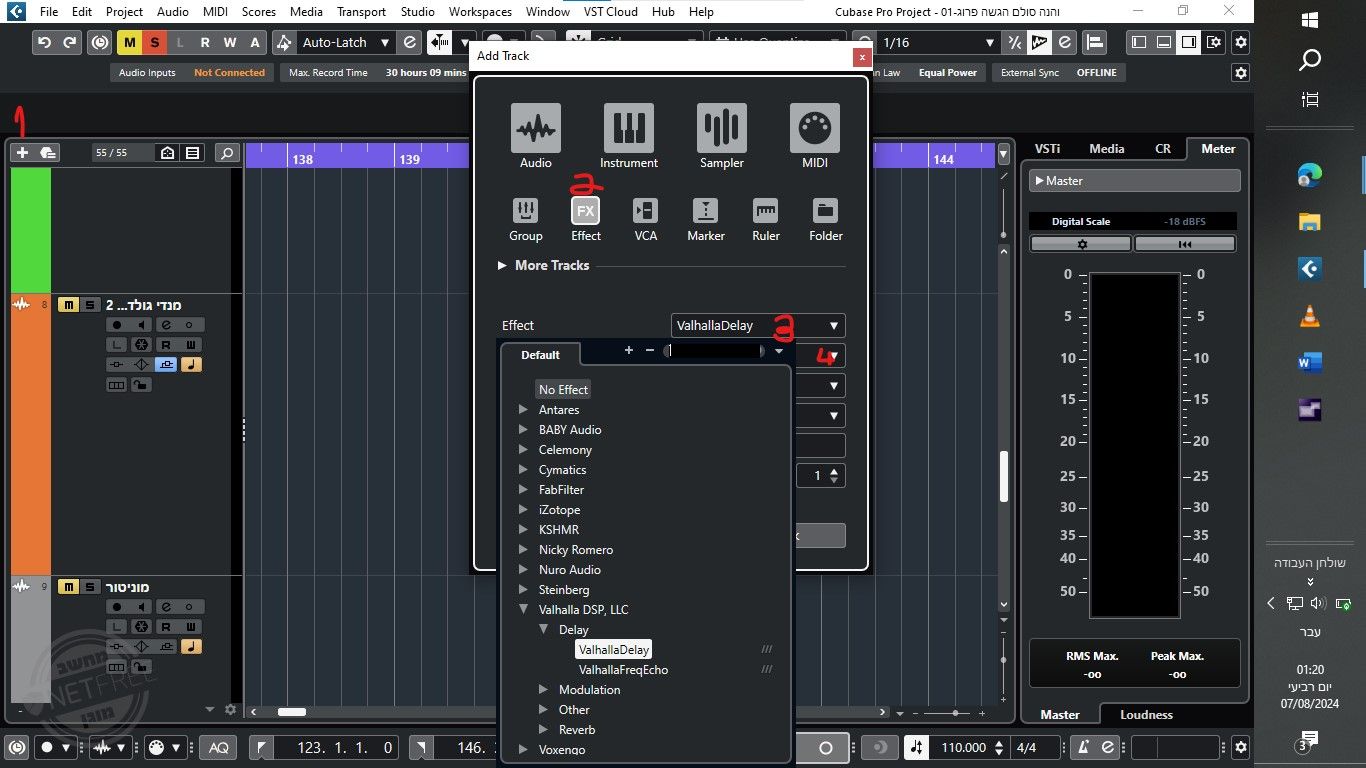Screen dimensions: 1366x768
Task: Open the File menu
Action: click(x=49, y=12)
